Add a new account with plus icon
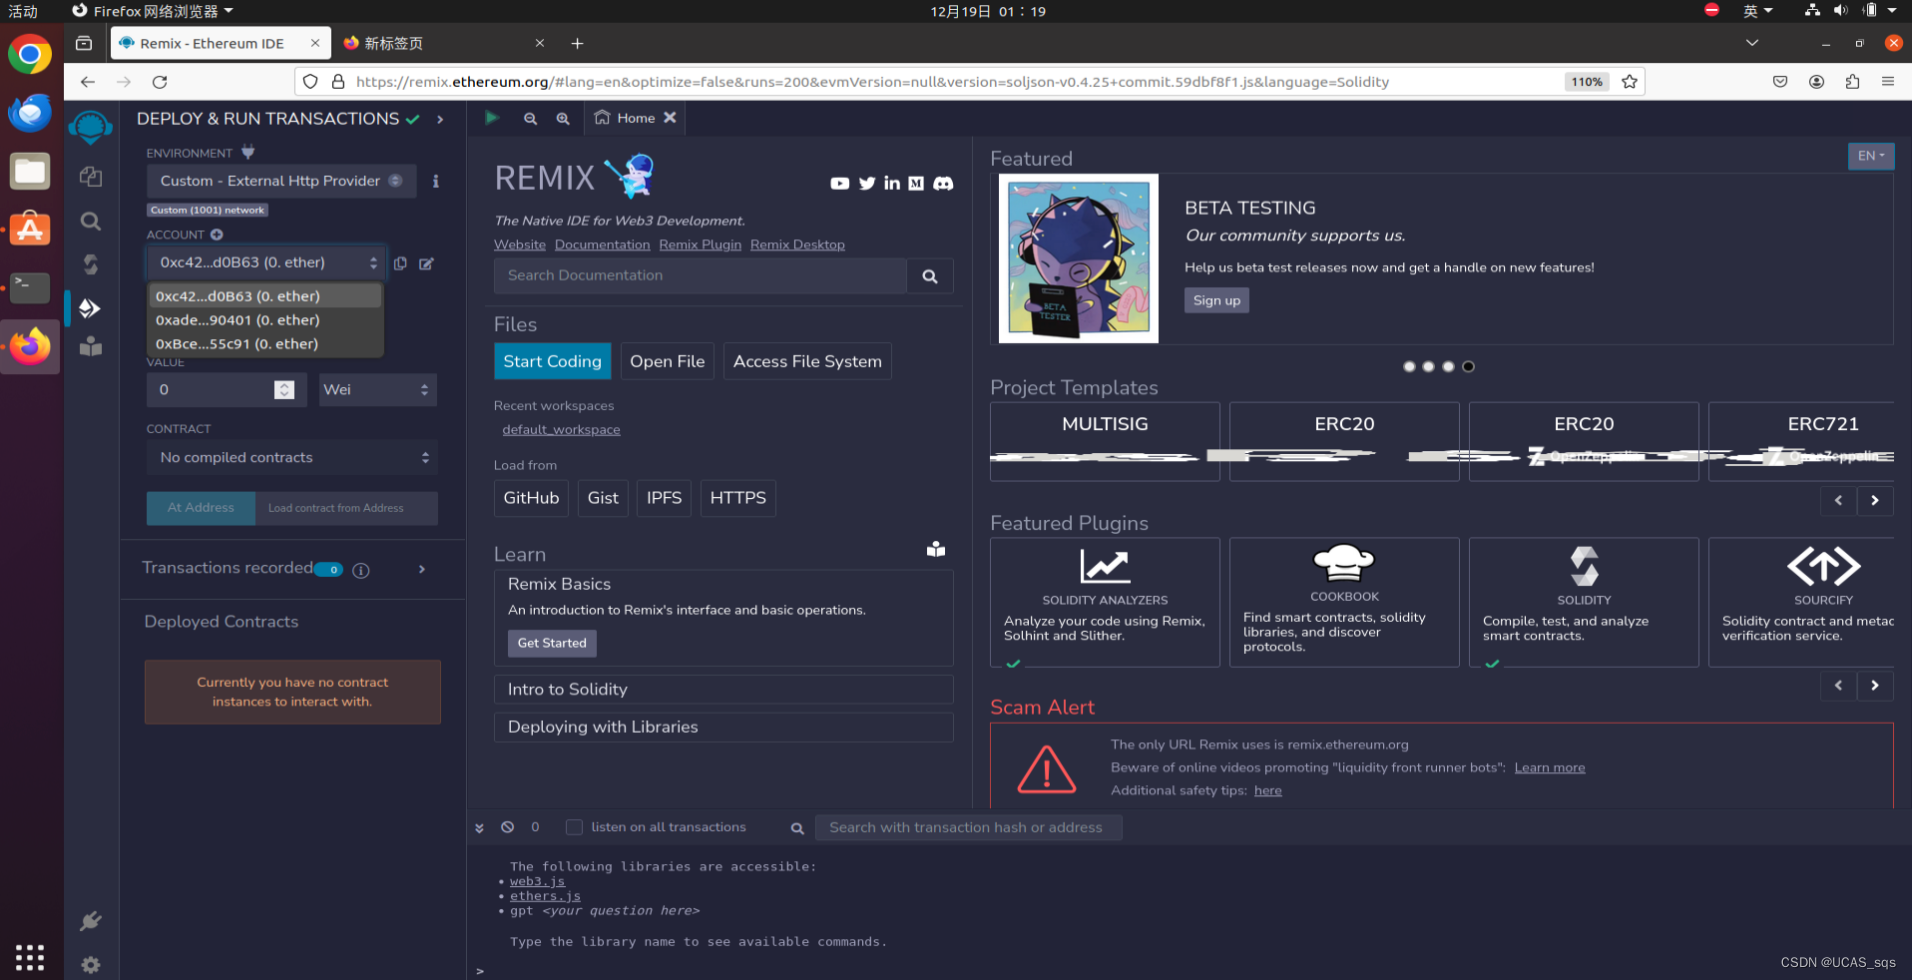The height and width of the screenshot is (980, 1912). [x=217, y=235]
